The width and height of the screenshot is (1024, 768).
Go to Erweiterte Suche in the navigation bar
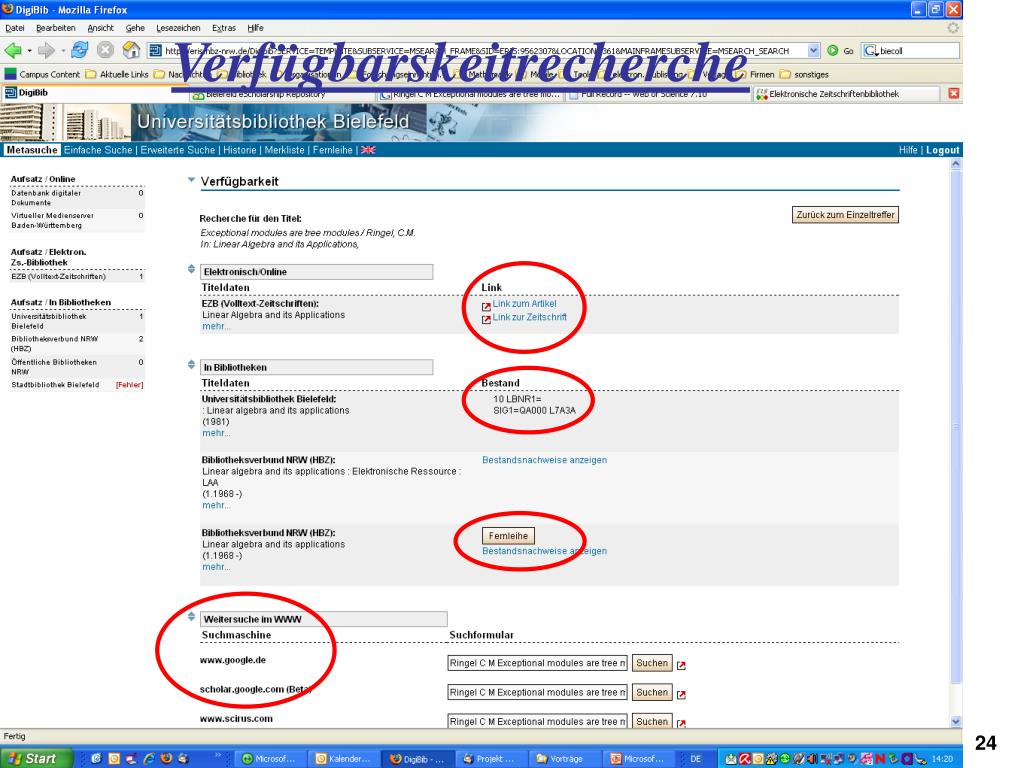(178, 150)
